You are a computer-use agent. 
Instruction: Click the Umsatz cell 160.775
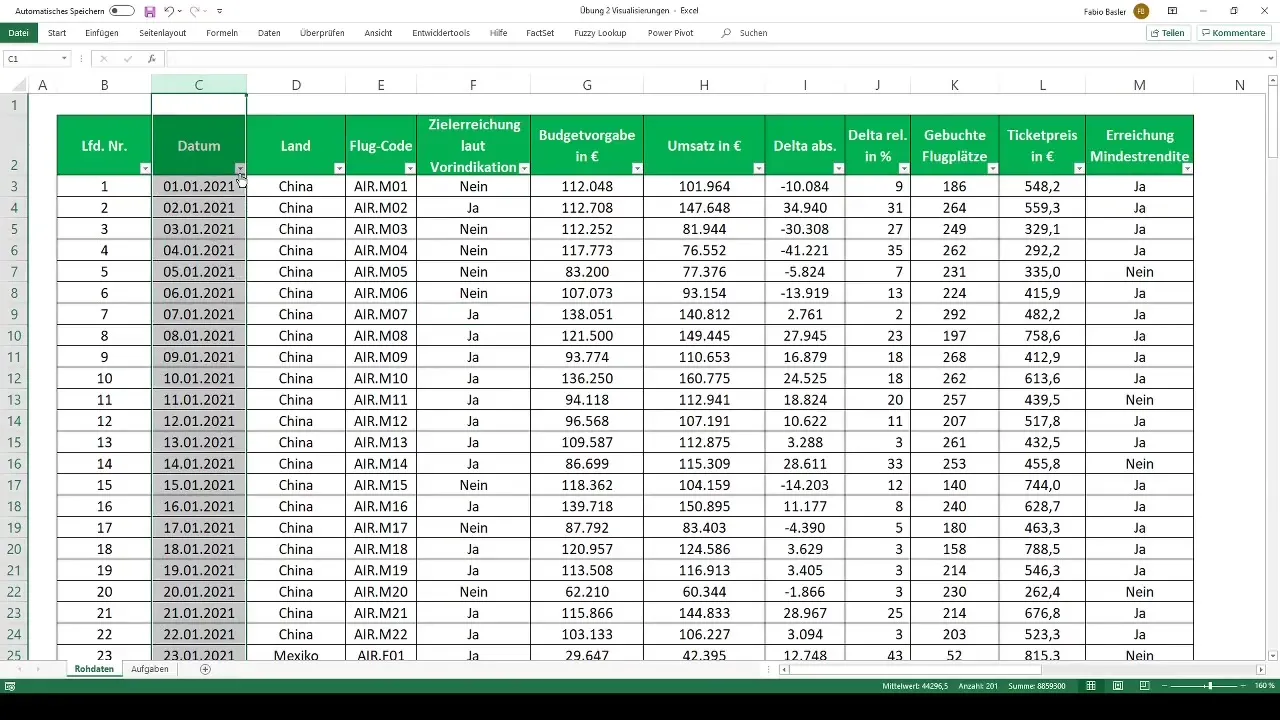(x=704, y=378)
